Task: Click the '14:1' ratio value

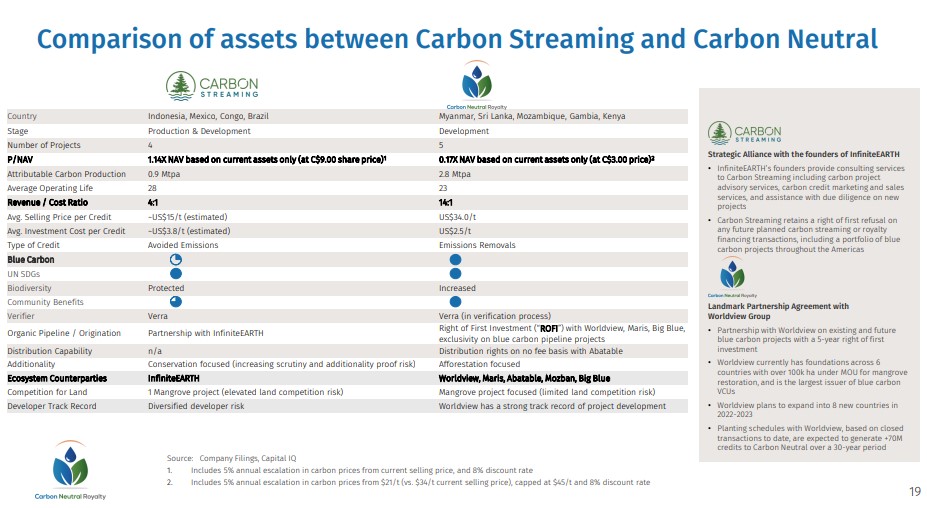Action: click(446, 203)
